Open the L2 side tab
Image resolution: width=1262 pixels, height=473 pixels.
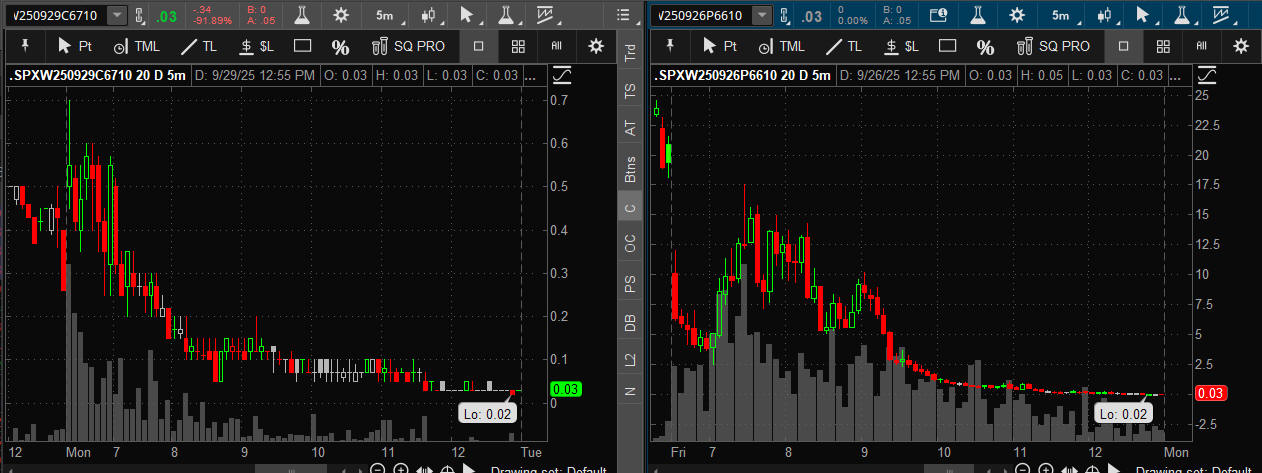630,360
